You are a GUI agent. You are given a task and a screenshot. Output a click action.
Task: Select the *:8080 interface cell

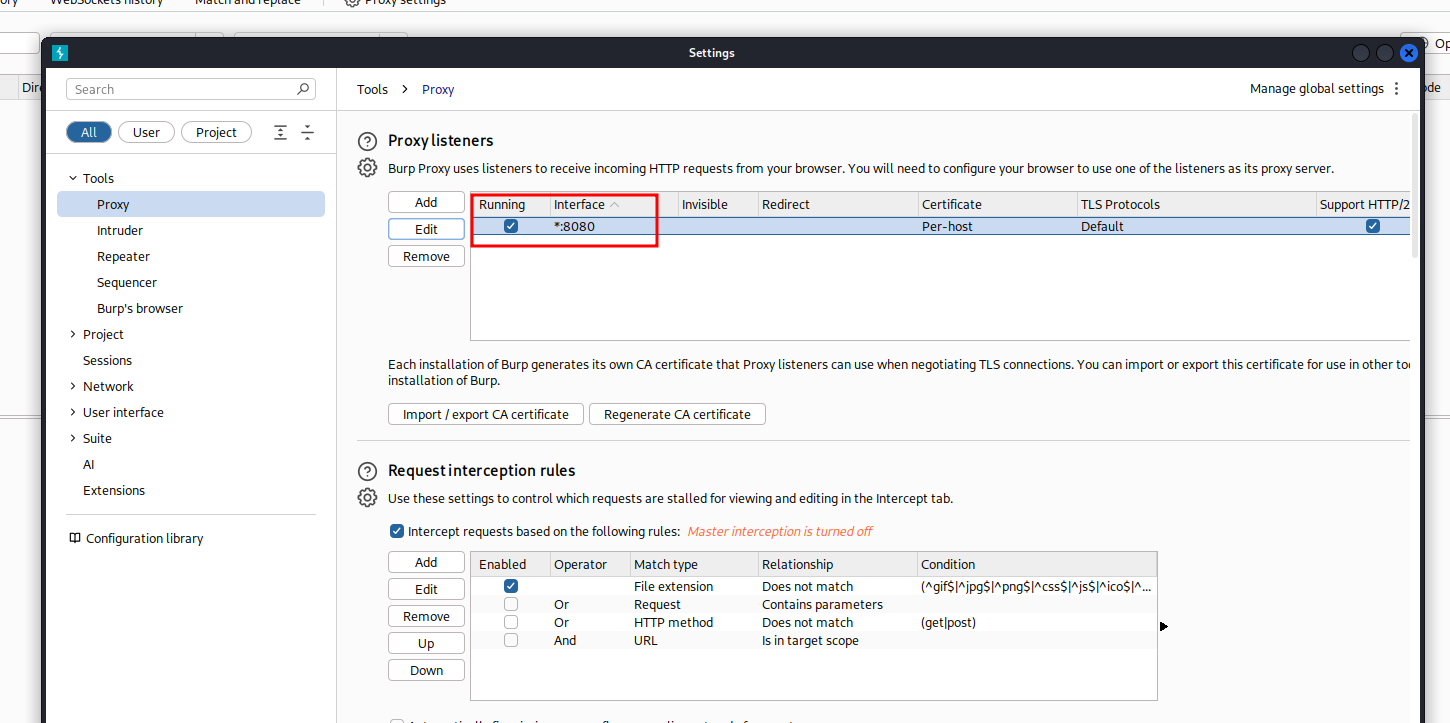(x=614, y=226)
